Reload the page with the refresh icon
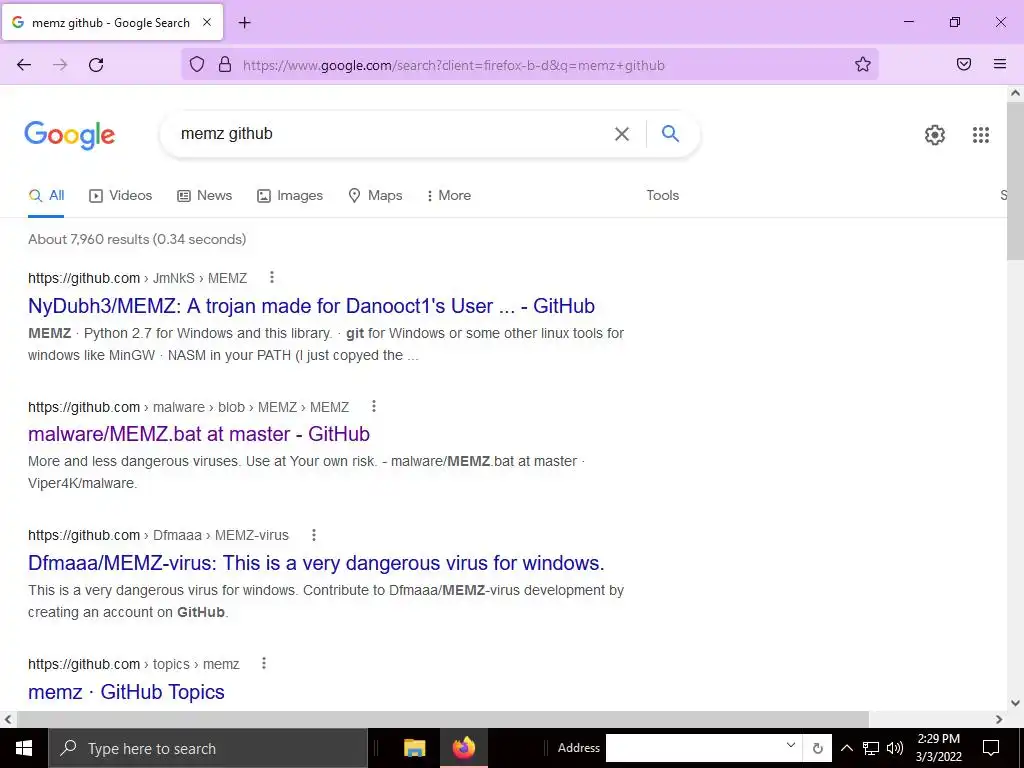Image resolution: width=1024 pixels, height=768 pixels. coord(96,65)
